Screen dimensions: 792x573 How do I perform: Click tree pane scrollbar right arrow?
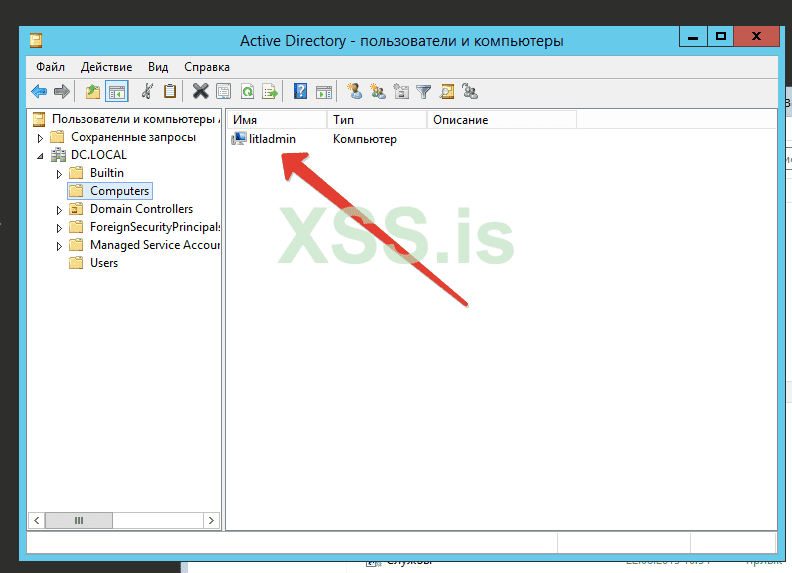tap(211, 520)
